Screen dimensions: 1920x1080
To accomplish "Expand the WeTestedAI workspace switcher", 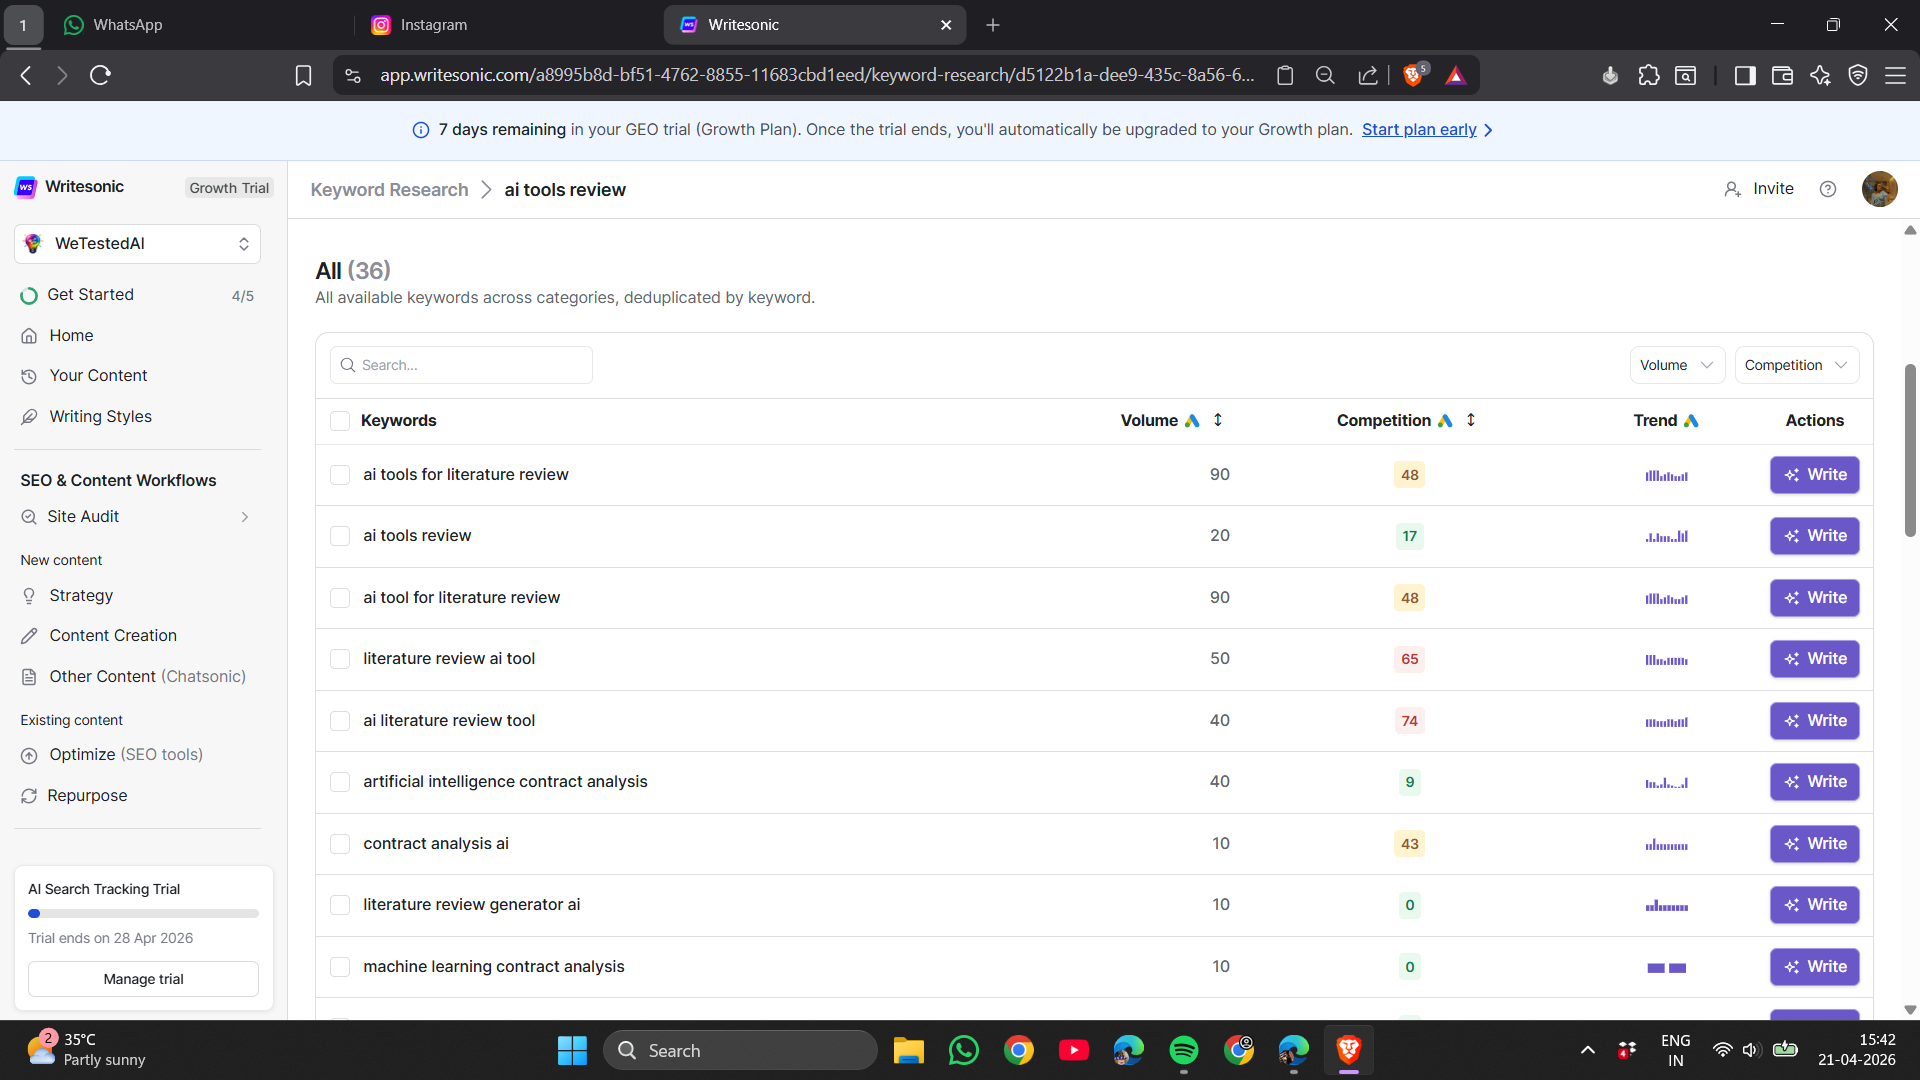I will click(137, 244).
